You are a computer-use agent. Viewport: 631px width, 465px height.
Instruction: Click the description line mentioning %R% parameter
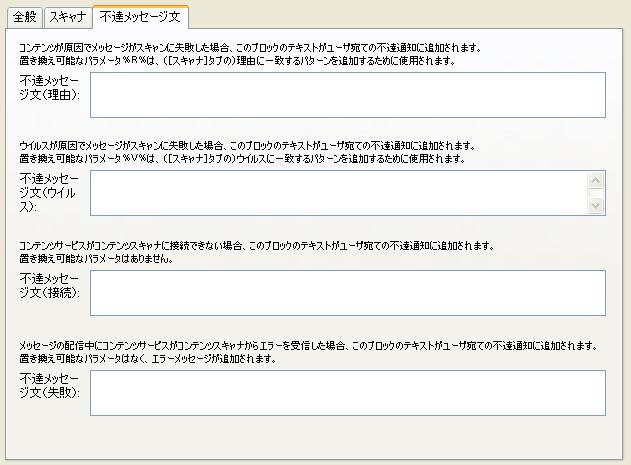(x=237, y=61)
